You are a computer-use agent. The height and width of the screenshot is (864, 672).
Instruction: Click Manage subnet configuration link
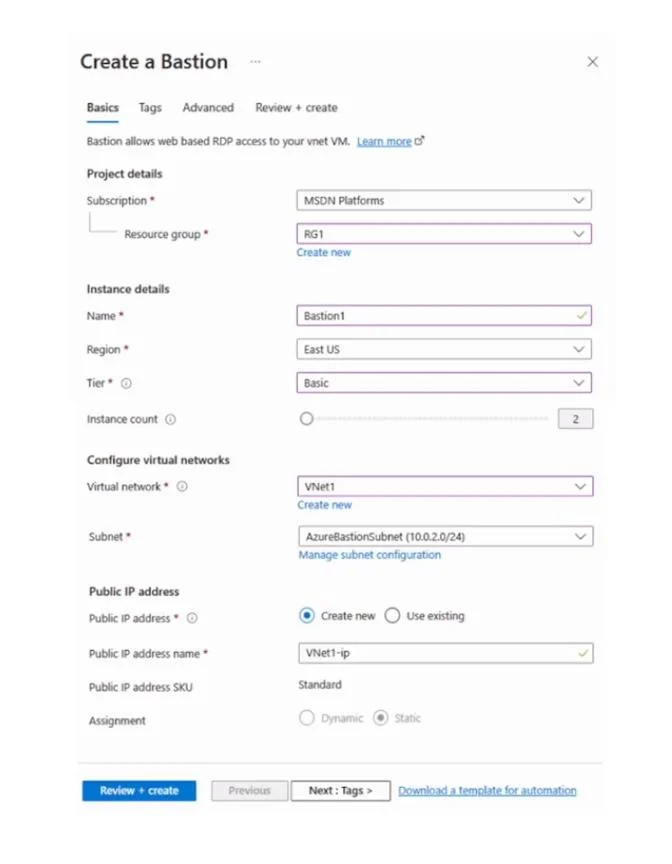[x=370, y=555]
